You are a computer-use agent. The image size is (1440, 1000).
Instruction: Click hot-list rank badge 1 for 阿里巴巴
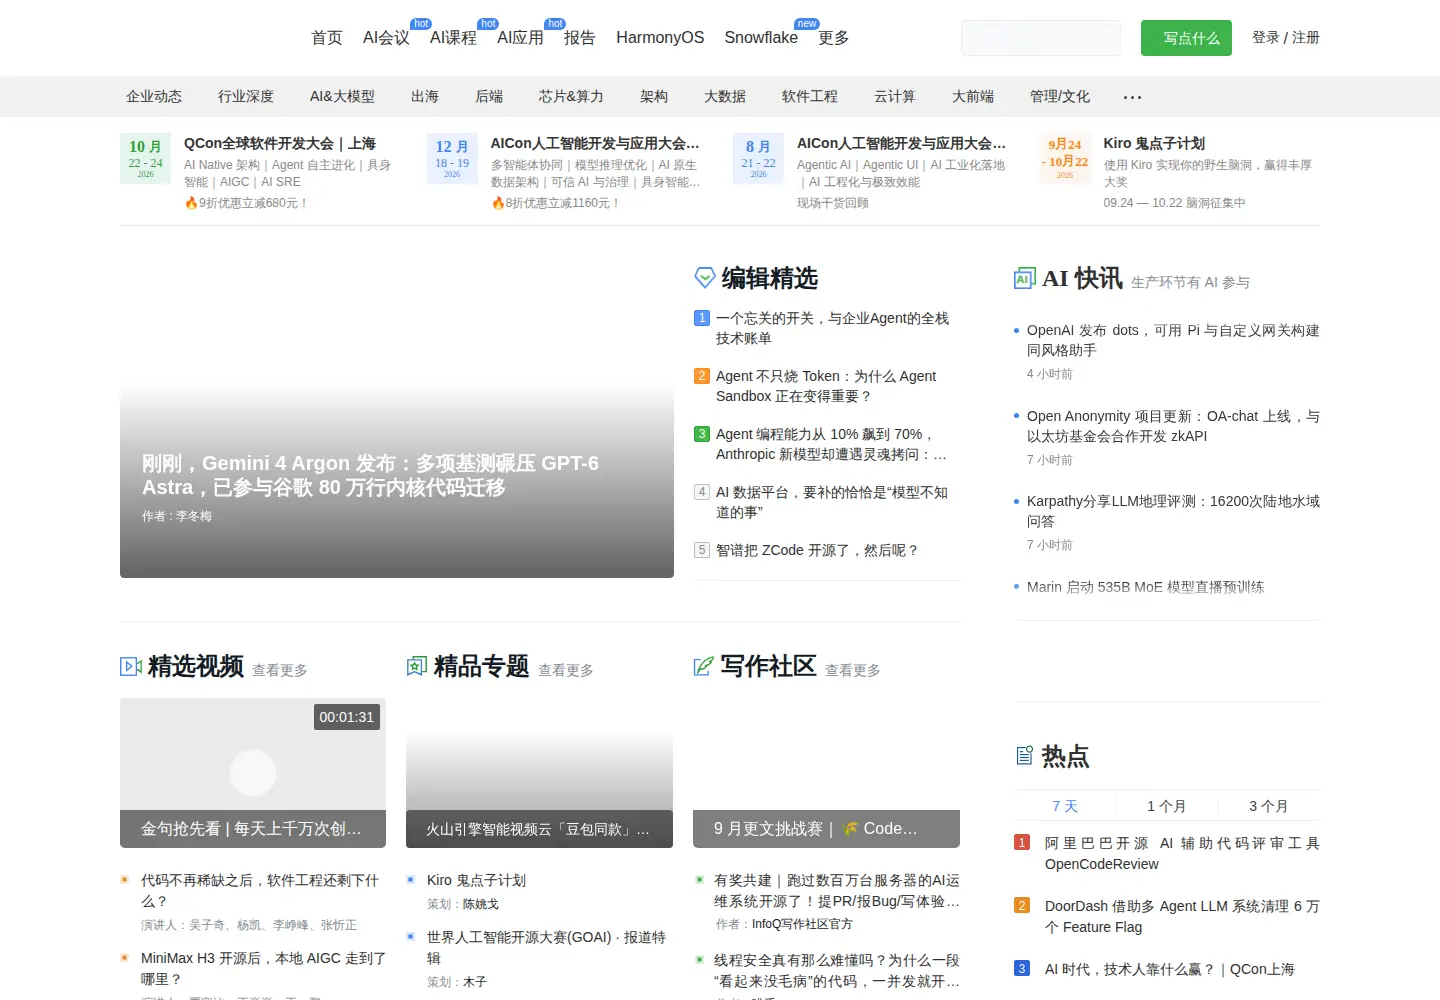pyautogui.click(x=1022, y=843)
